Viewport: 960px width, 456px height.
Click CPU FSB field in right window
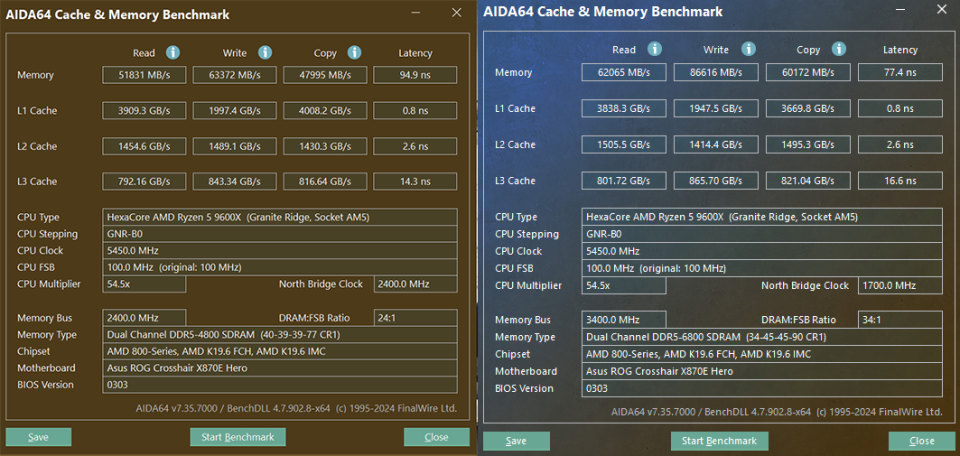pos(762,268)
